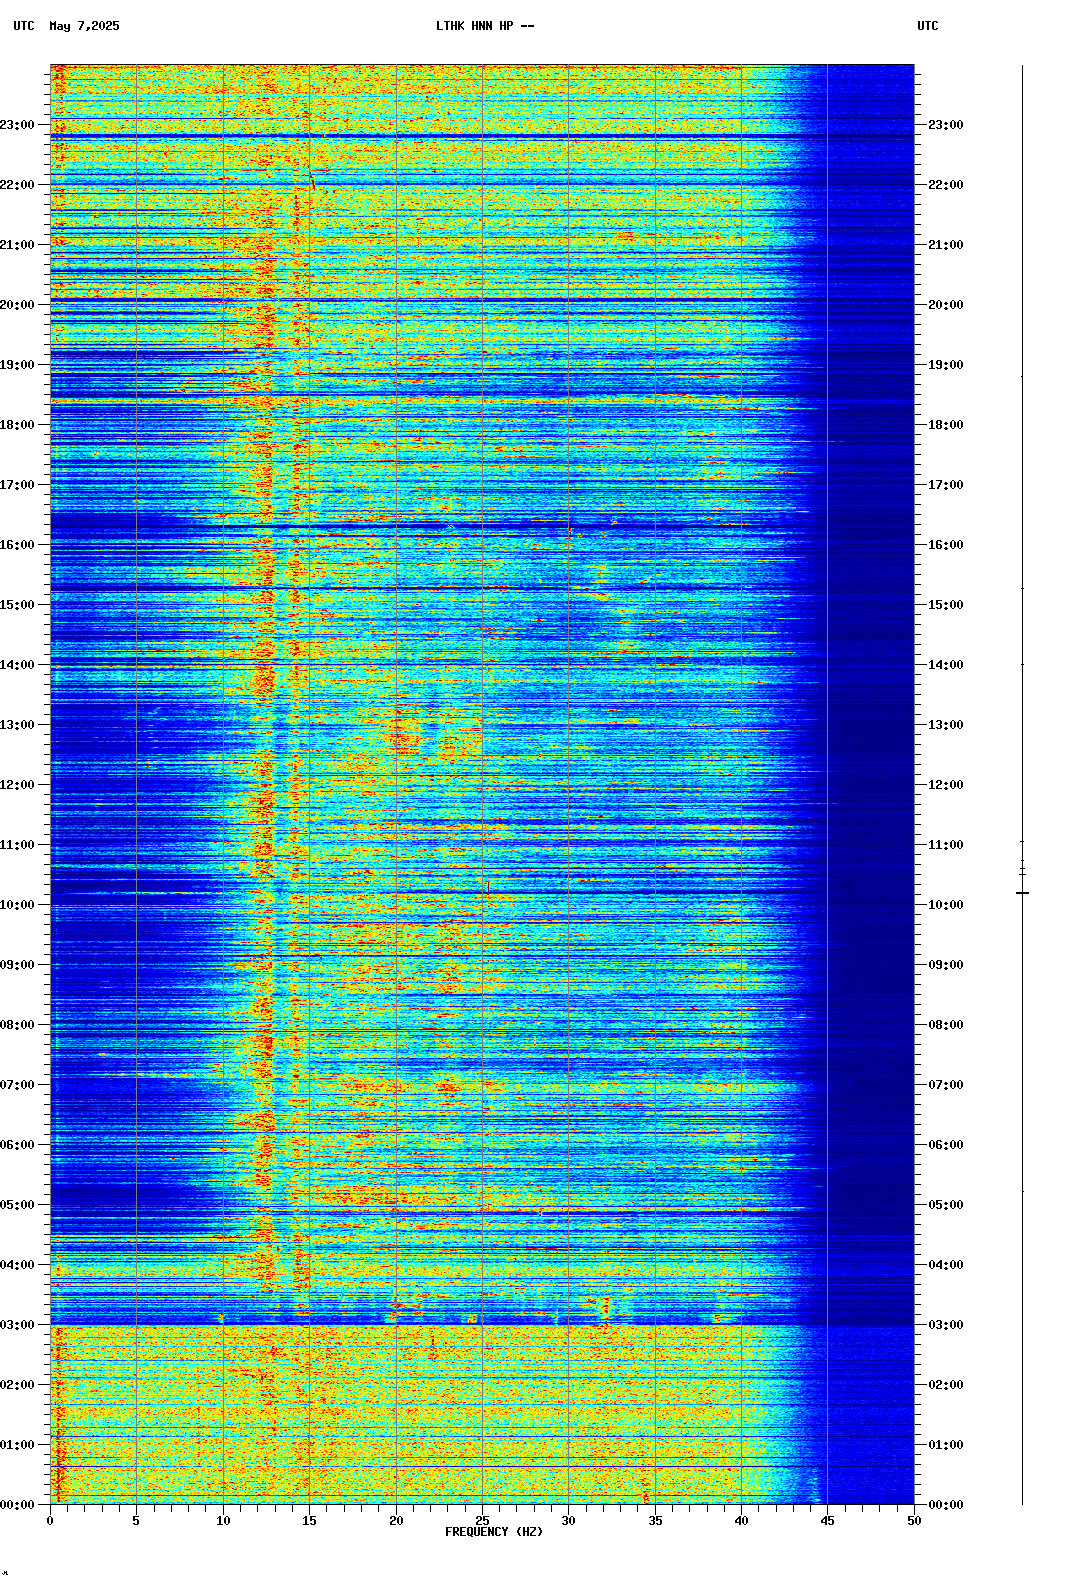Click the FREQUENCY (HZ) axis label
1066x1584 pixels.
coord(493,1532)
